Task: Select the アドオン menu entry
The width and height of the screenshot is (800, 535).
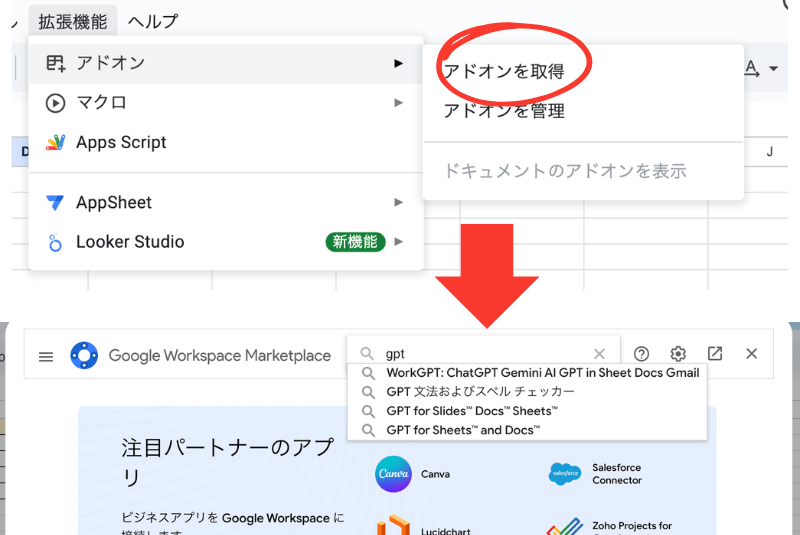Action: pos(226,63)
